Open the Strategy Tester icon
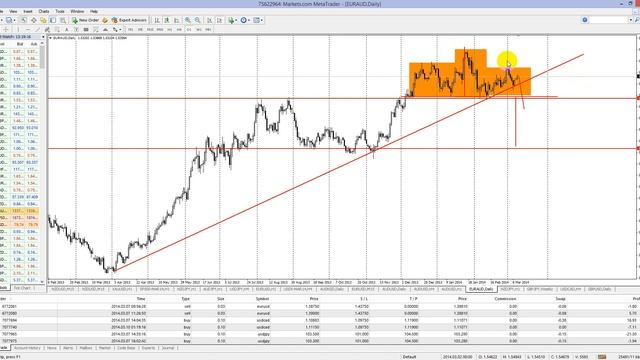 (x=63, y=20)
